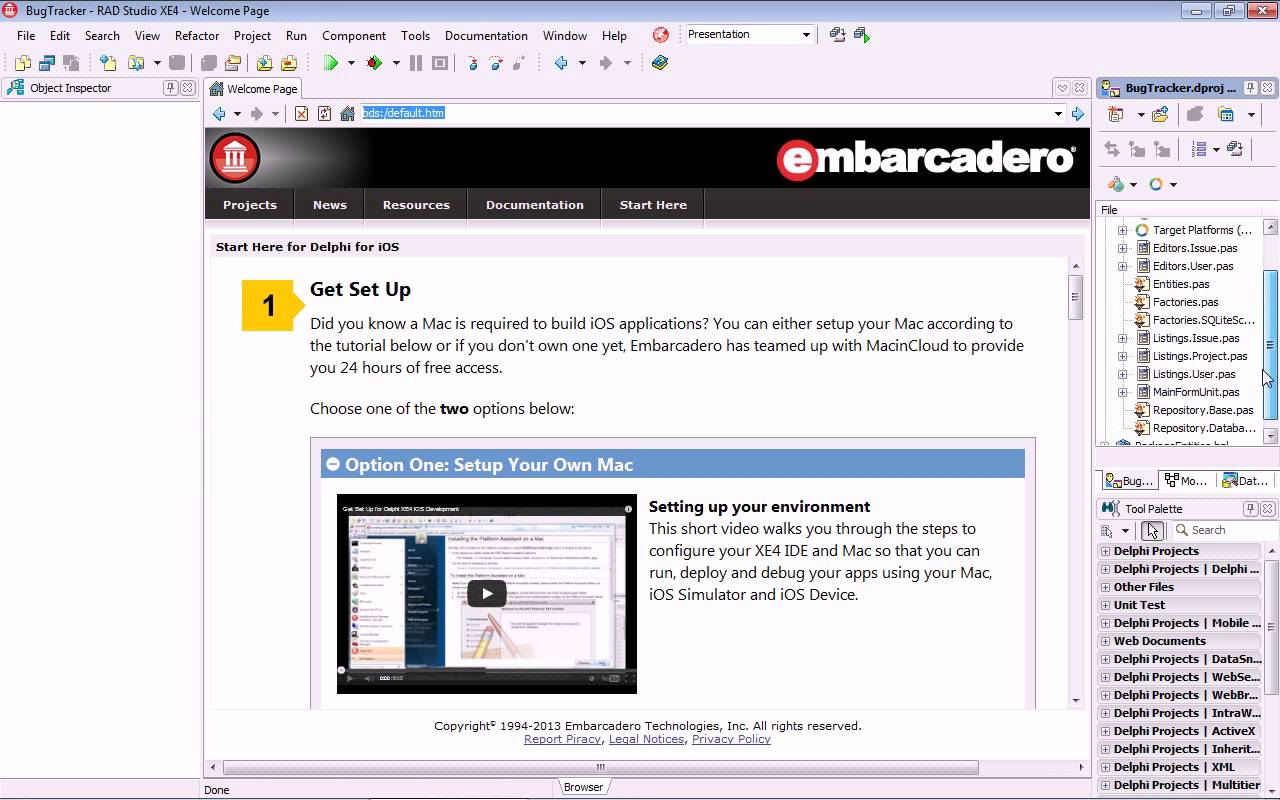Switch to the Resources tab
This screenshot has height=800, width=1280.
tap(416, 205)
